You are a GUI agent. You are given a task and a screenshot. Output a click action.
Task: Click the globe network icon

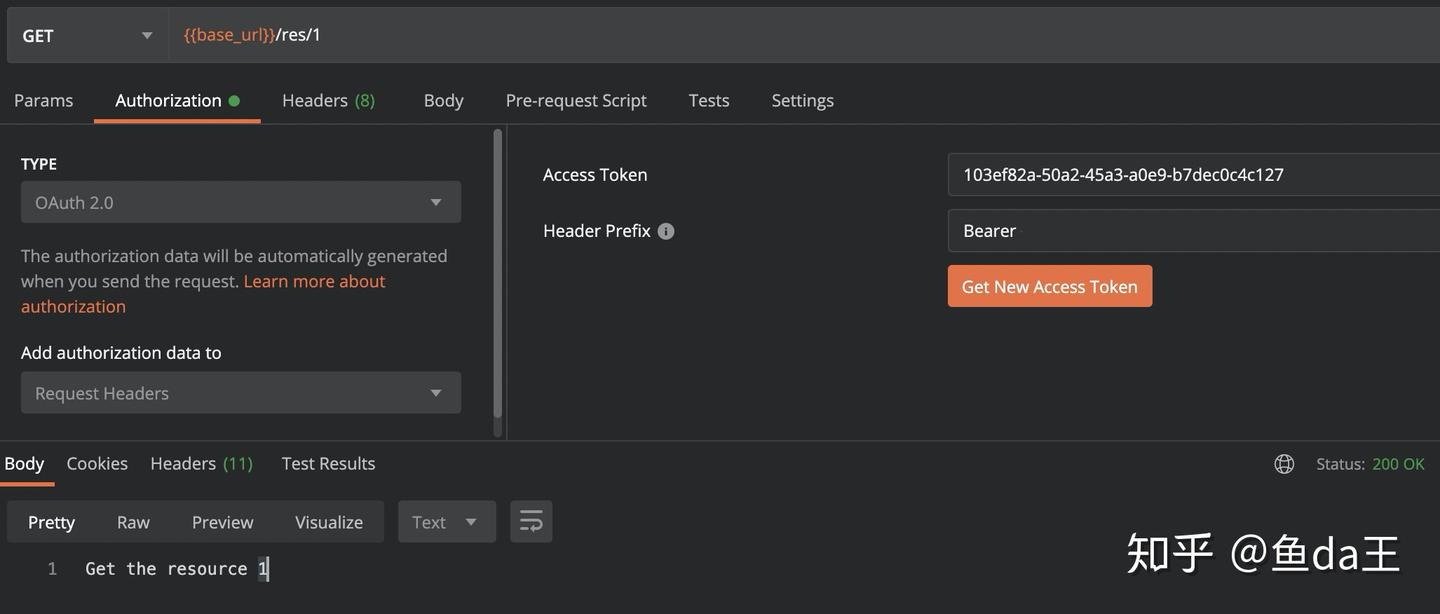1284,464
